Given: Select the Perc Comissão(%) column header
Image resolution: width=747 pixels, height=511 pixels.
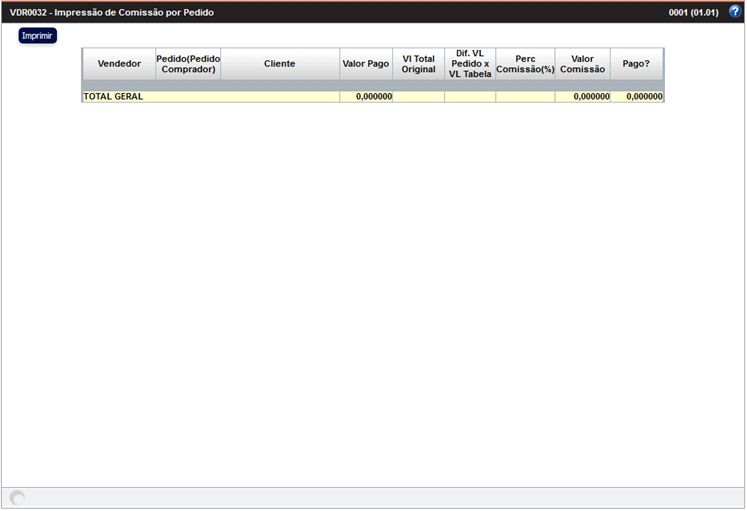Looking at the screenshot, I should click(525, 64).
